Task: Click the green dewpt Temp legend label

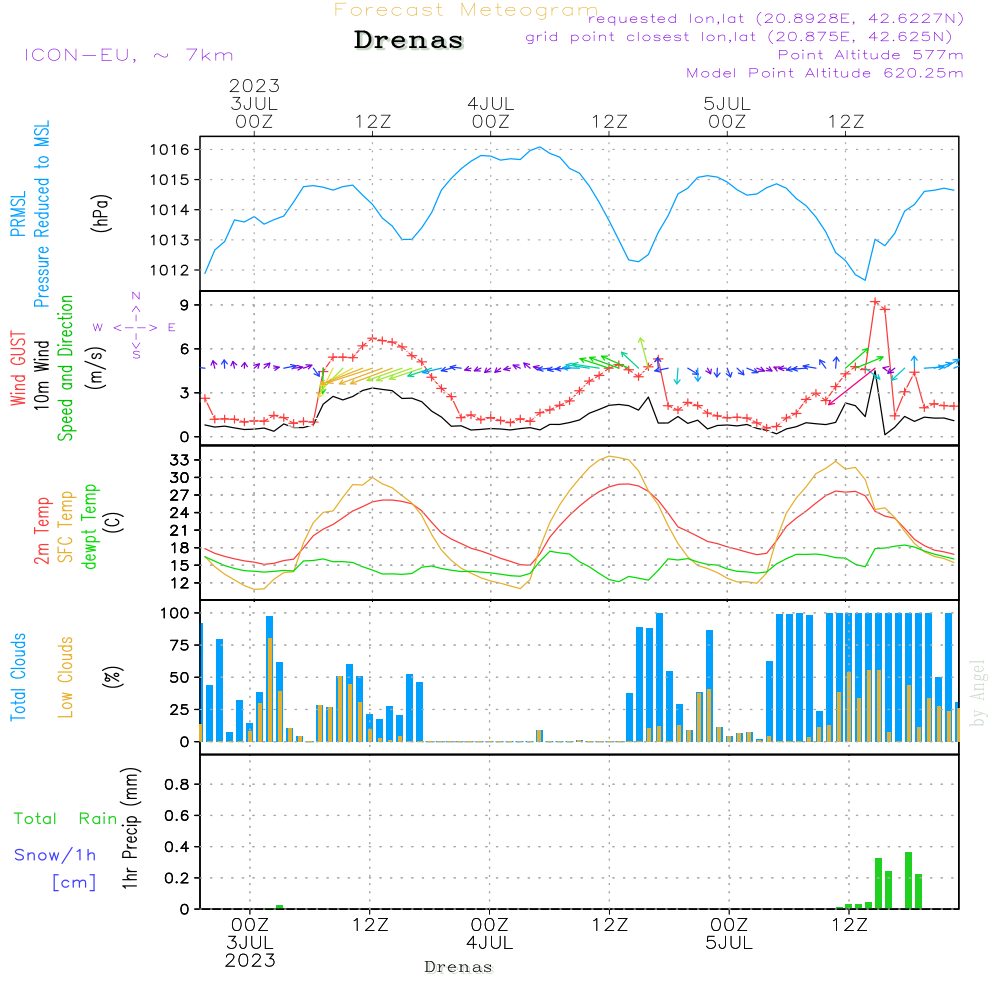Action: (90, 527)
